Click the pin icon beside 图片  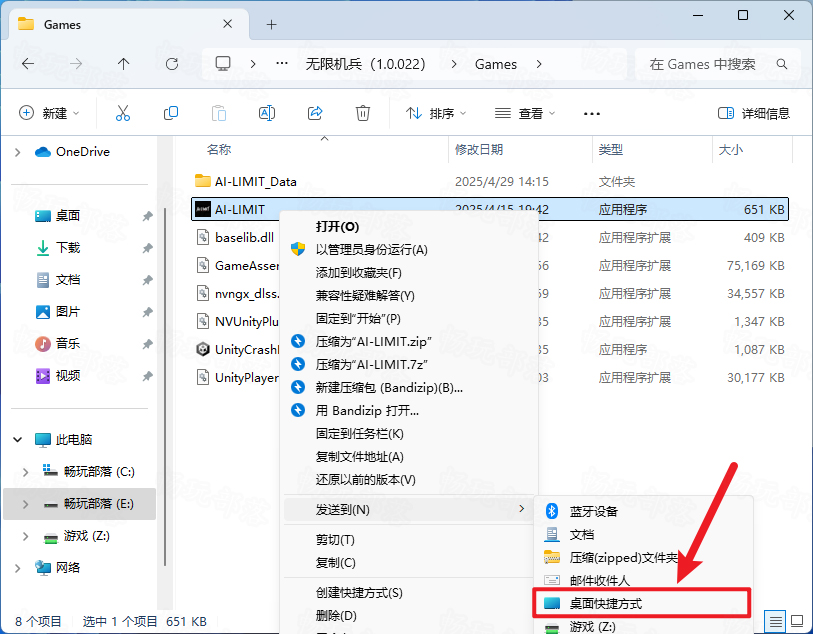pos(148,312)
